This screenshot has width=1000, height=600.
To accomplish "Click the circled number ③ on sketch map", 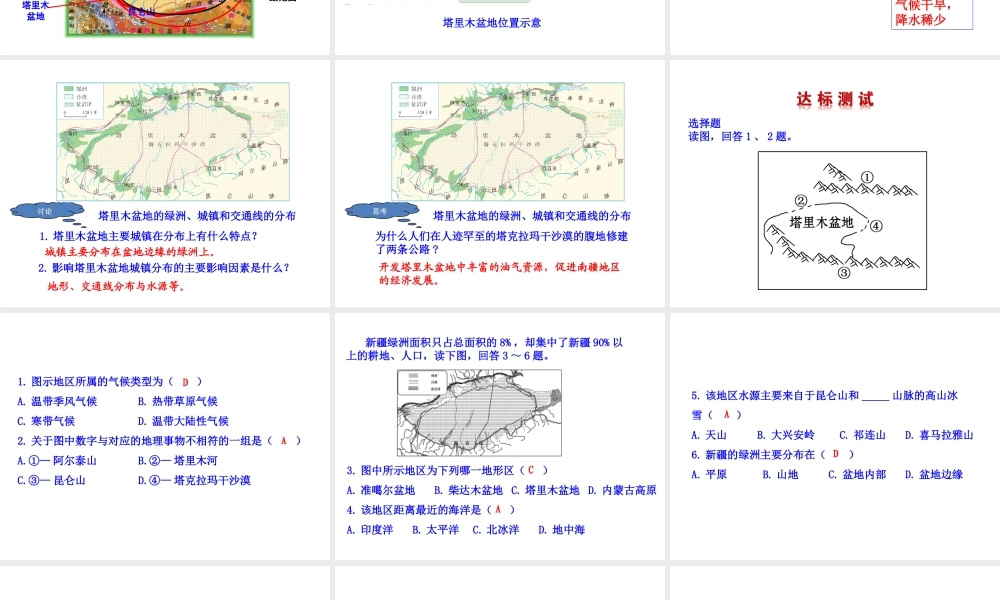I will (x=844, y=273).
